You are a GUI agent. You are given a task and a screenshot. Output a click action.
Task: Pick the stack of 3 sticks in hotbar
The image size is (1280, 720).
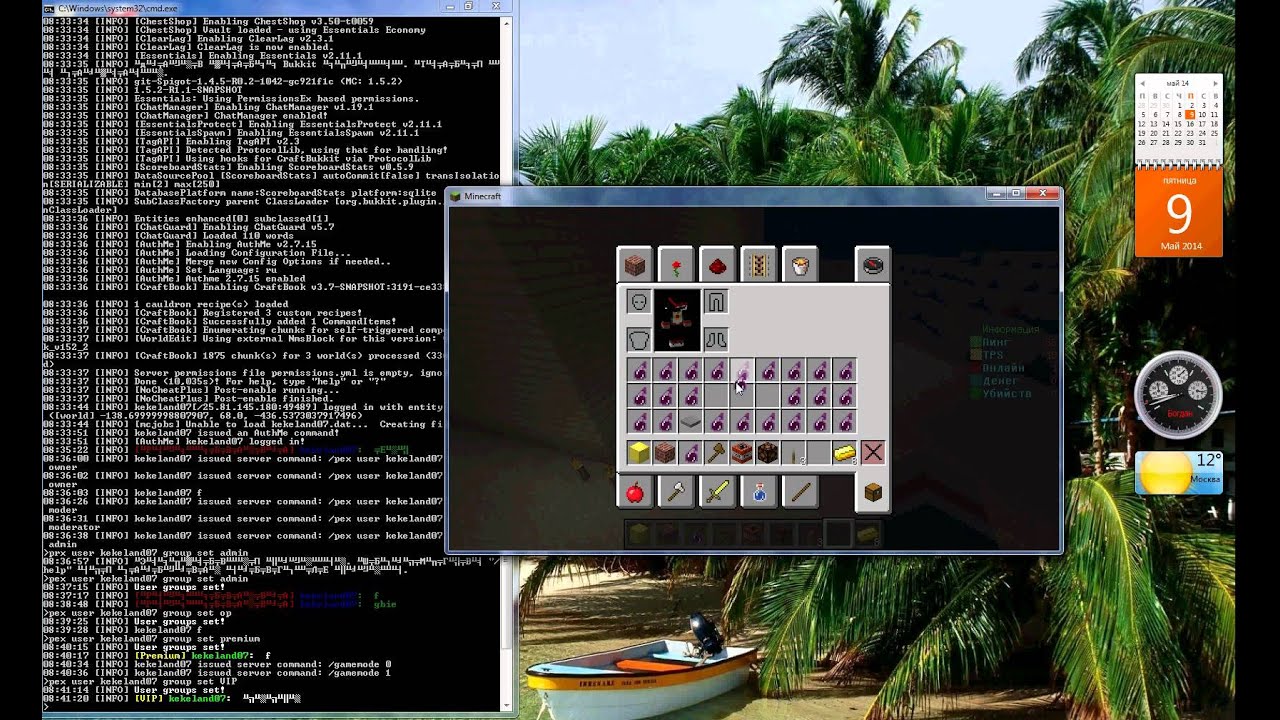pos(793,453)
